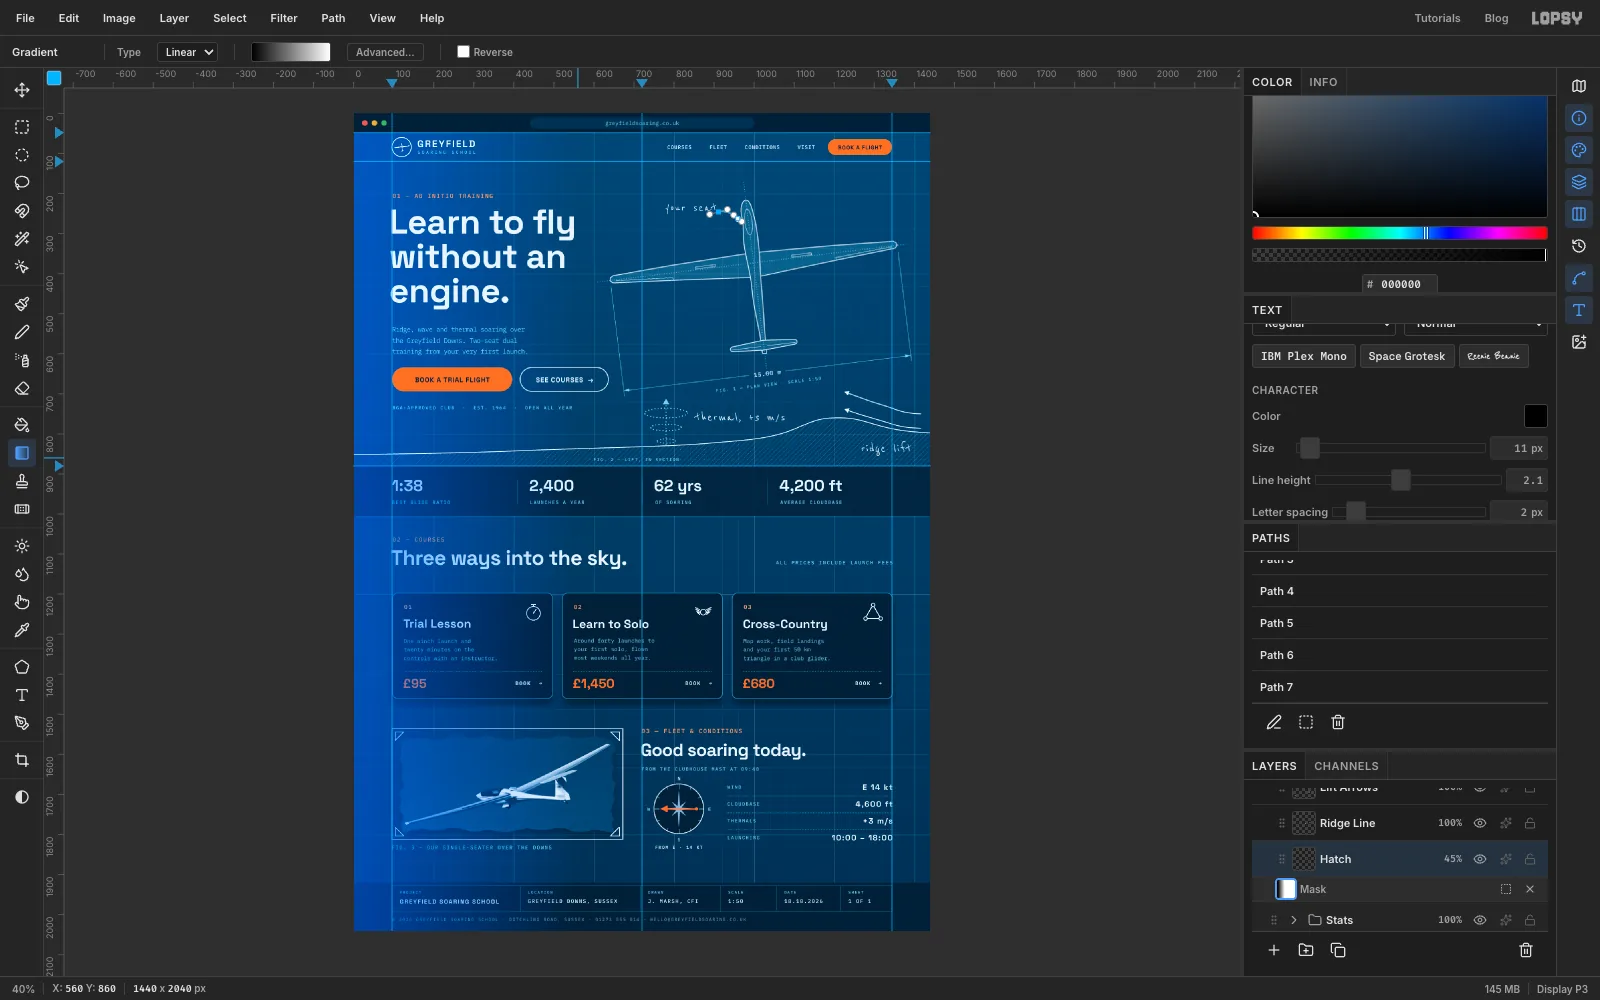Open the gradient Type dropdown

coord(190,52)
